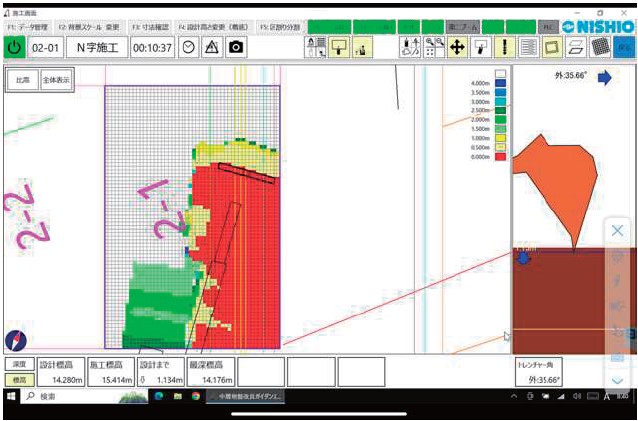Screen dimensions: 638x421
Task: Click the yellow machine position icon
Action: (362, 47)
